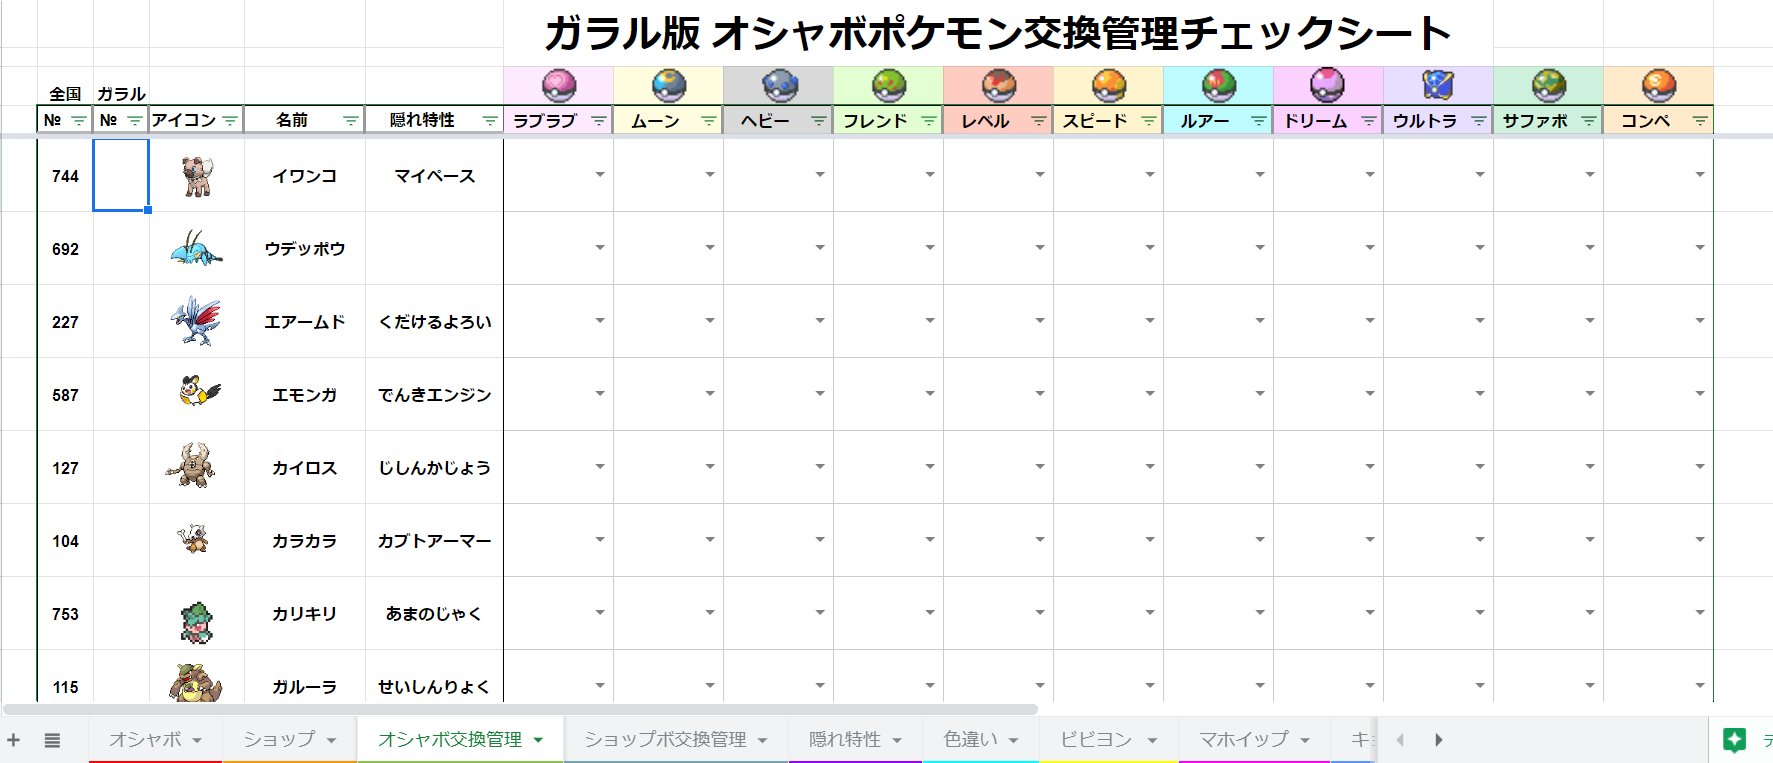Open オシャボ交換管理 tab menu arrow

coord(538,741)
